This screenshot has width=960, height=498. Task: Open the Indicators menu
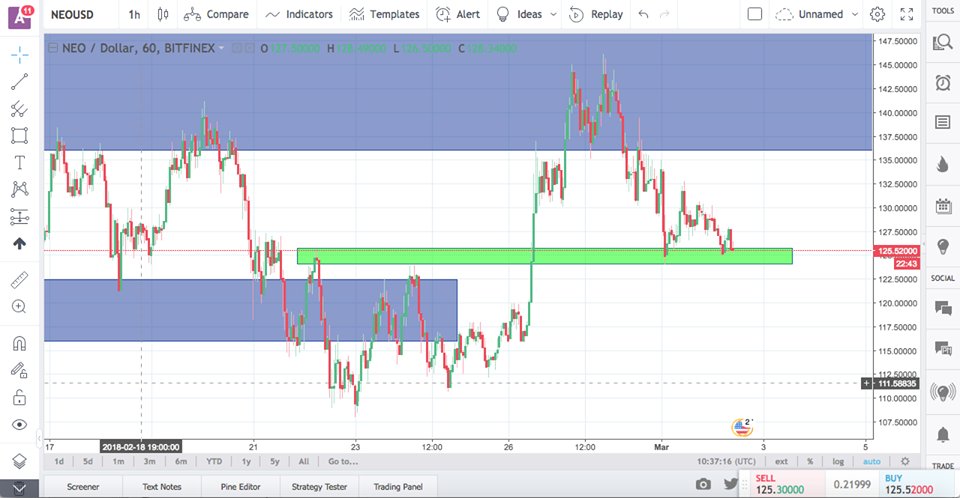[299, 14]
